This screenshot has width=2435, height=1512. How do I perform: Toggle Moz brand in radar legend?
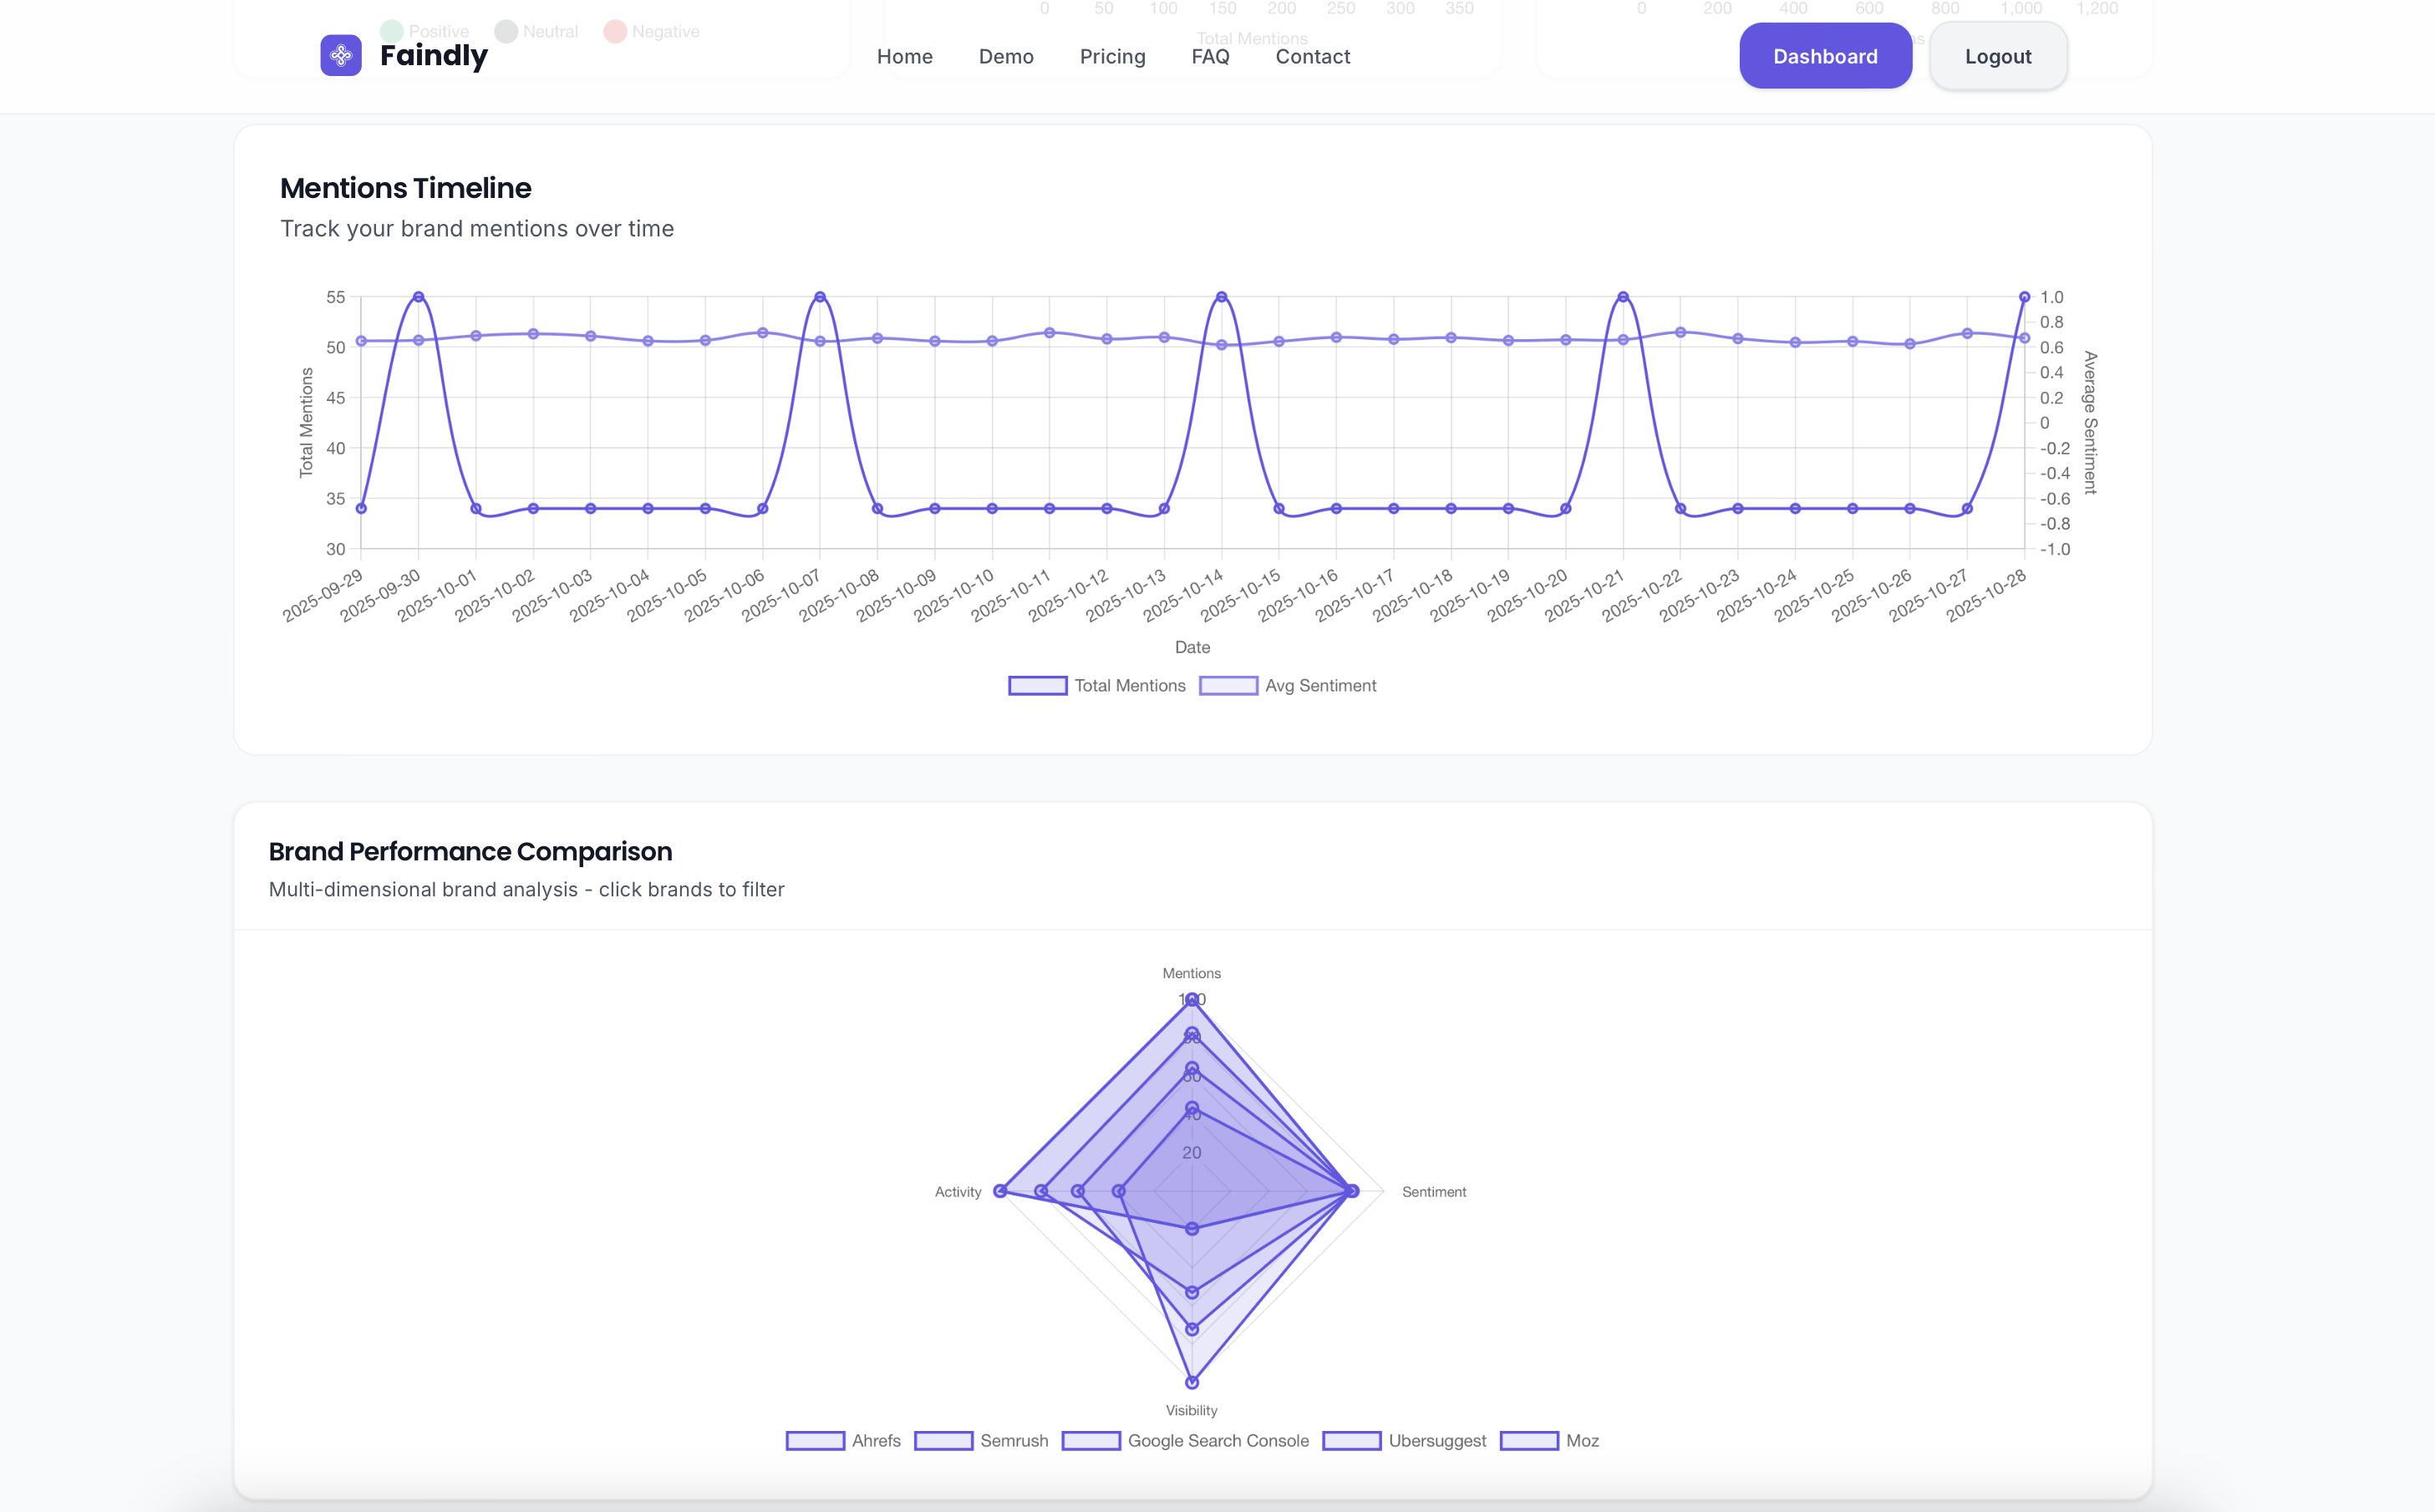(x=1529, y=1441)
